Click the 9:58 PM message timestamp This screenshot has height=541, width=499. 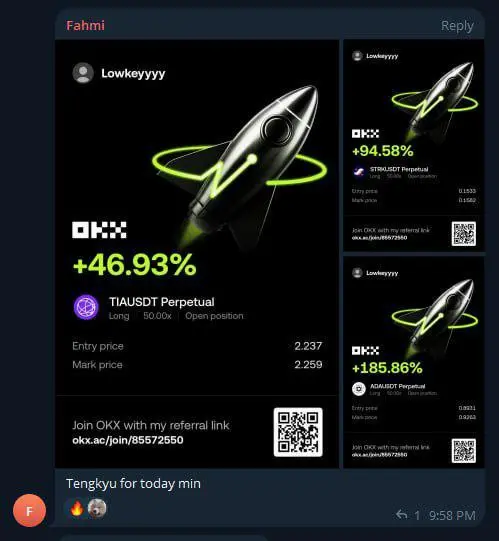coord(452,515)
